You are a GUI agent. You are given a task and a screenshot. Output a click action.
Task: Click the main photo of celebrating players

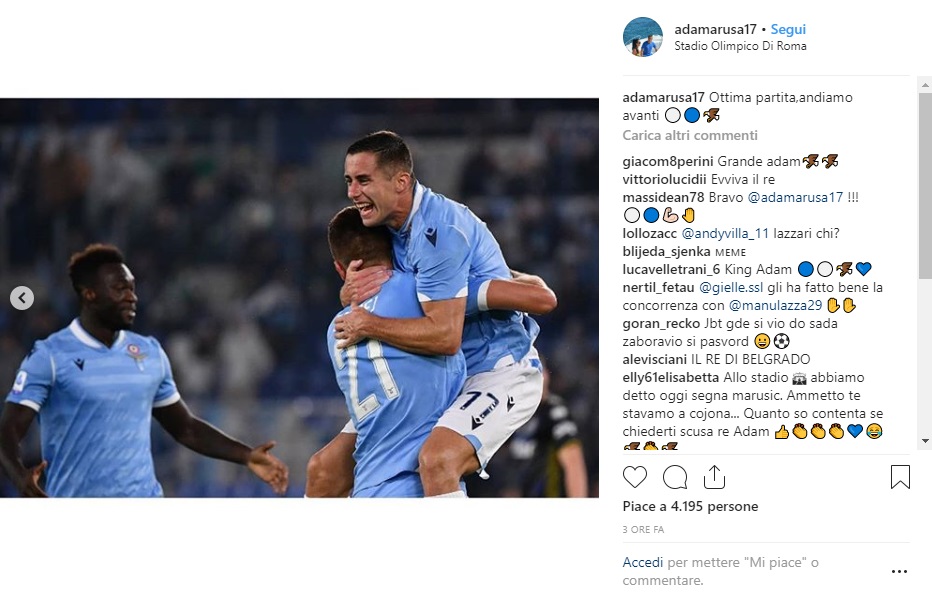coord(299,298)
